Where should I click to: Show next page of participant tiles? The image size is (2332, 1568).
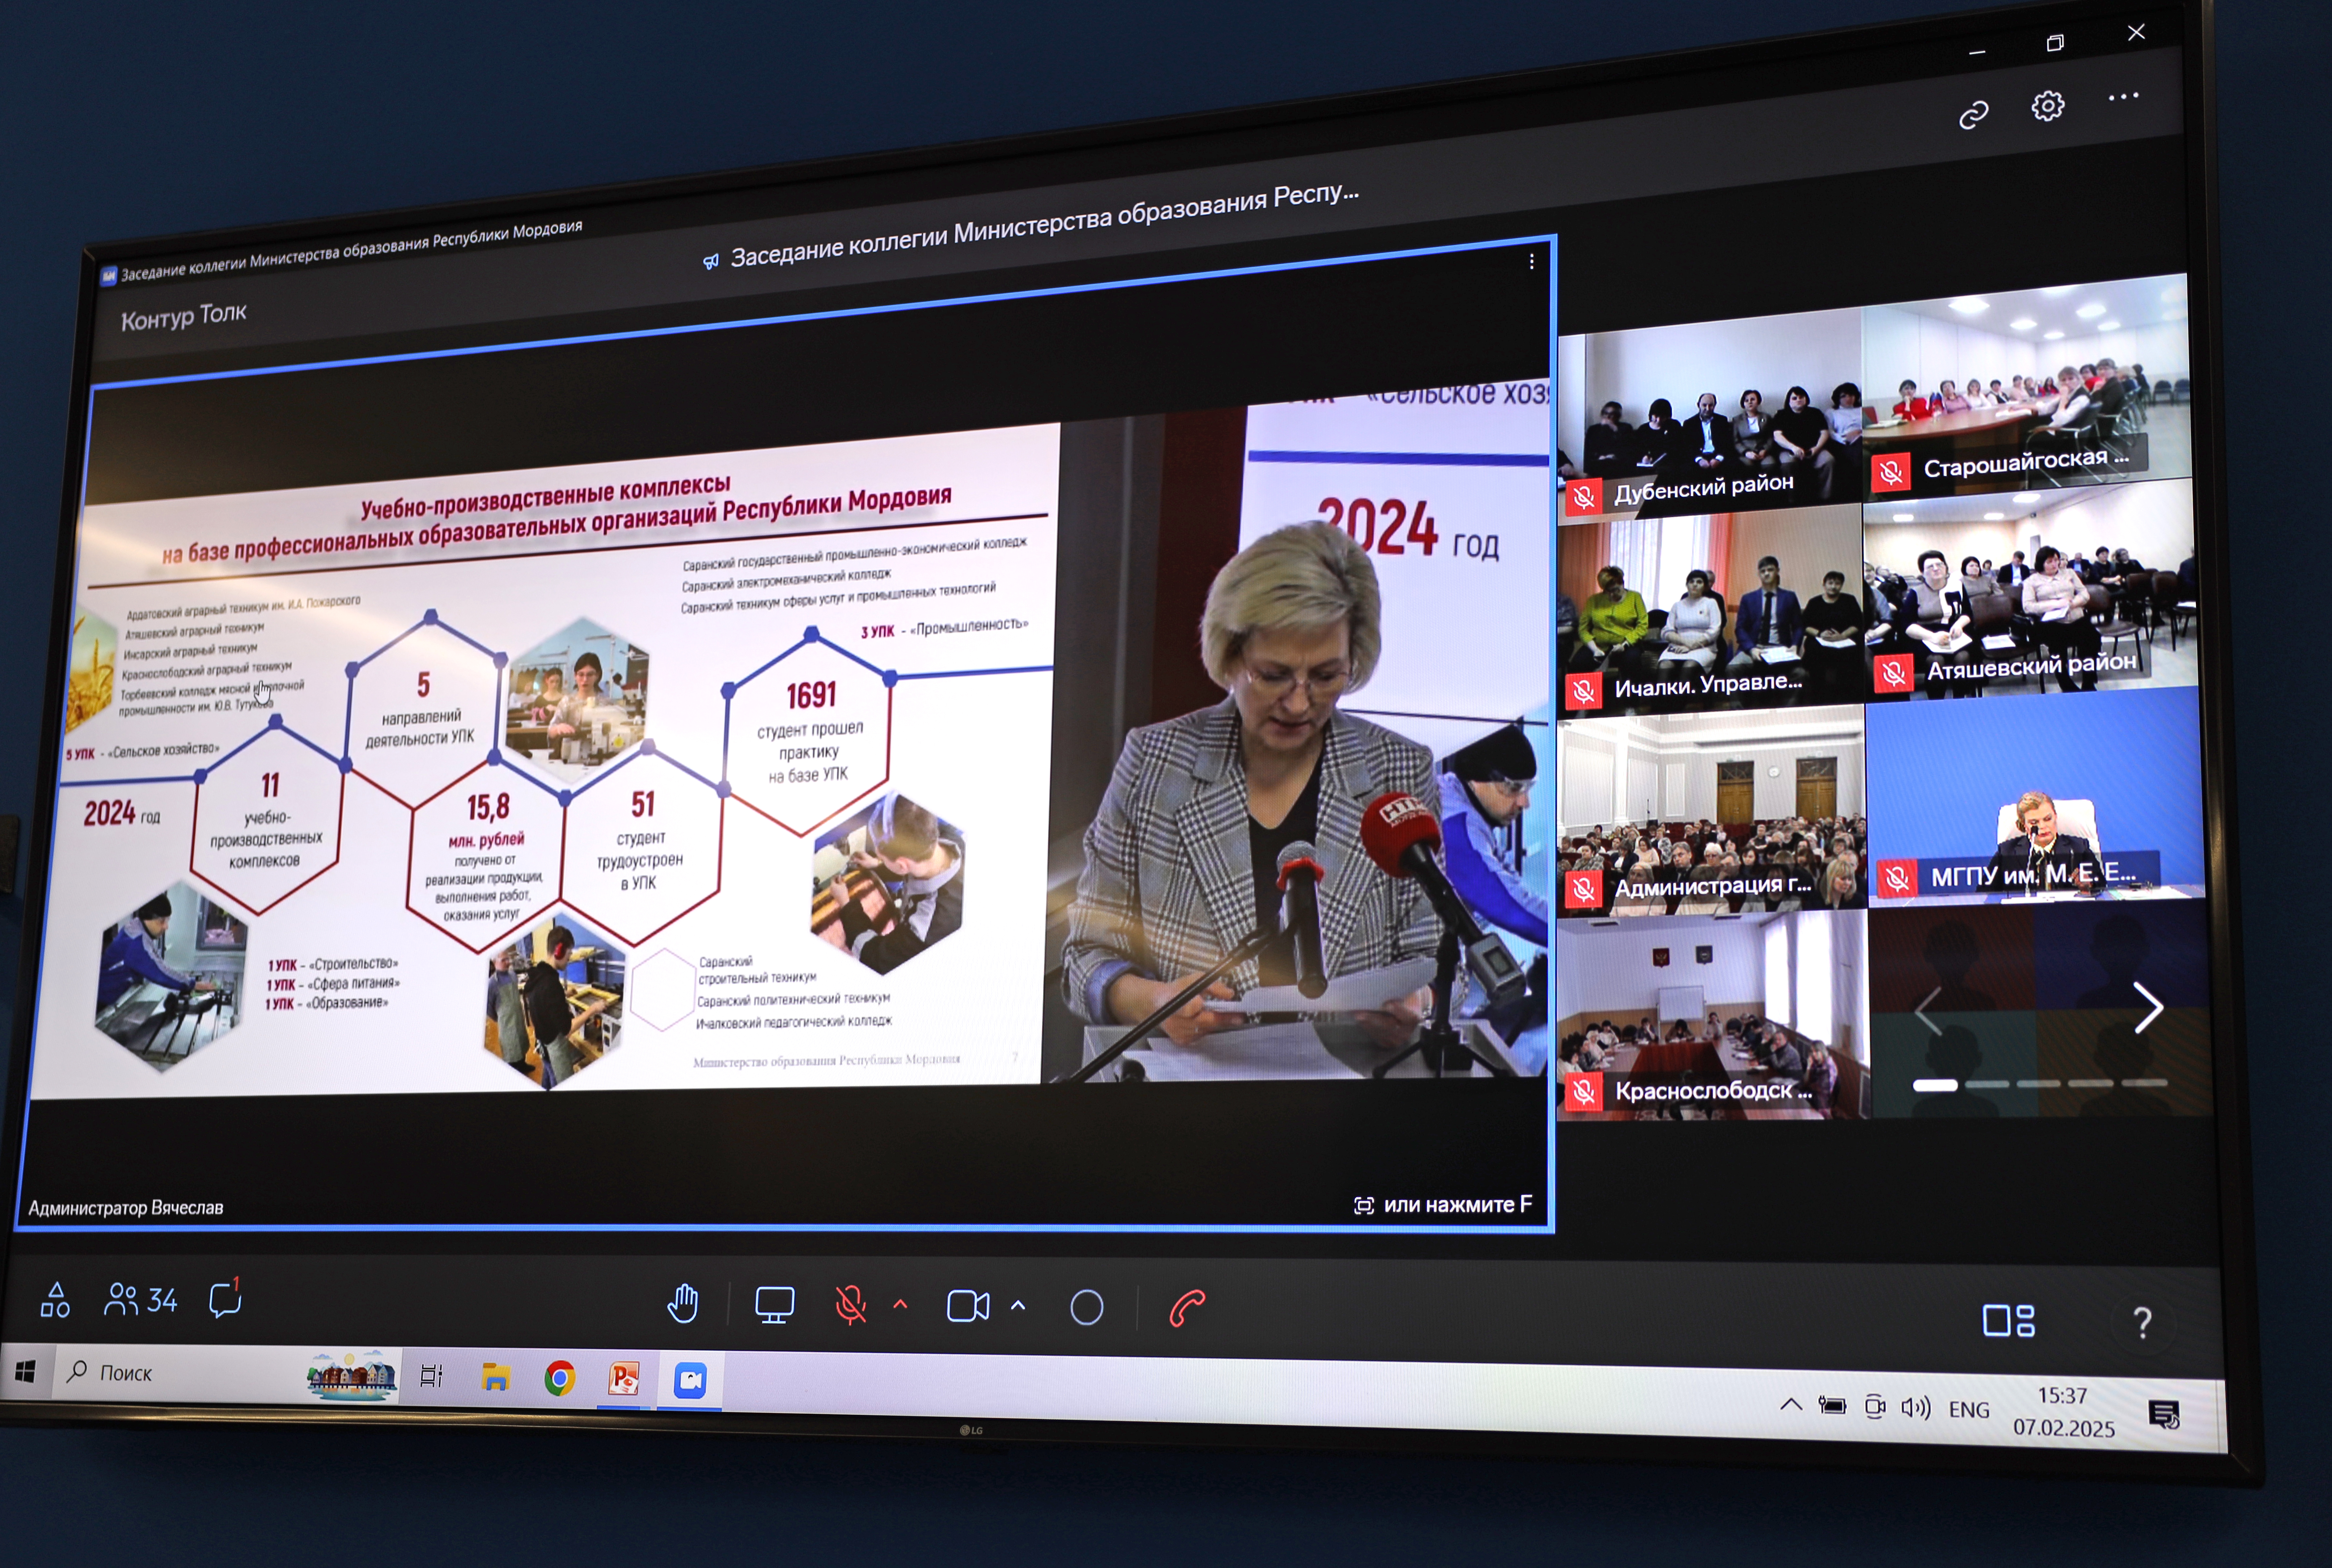[x=2147, y=1007]
